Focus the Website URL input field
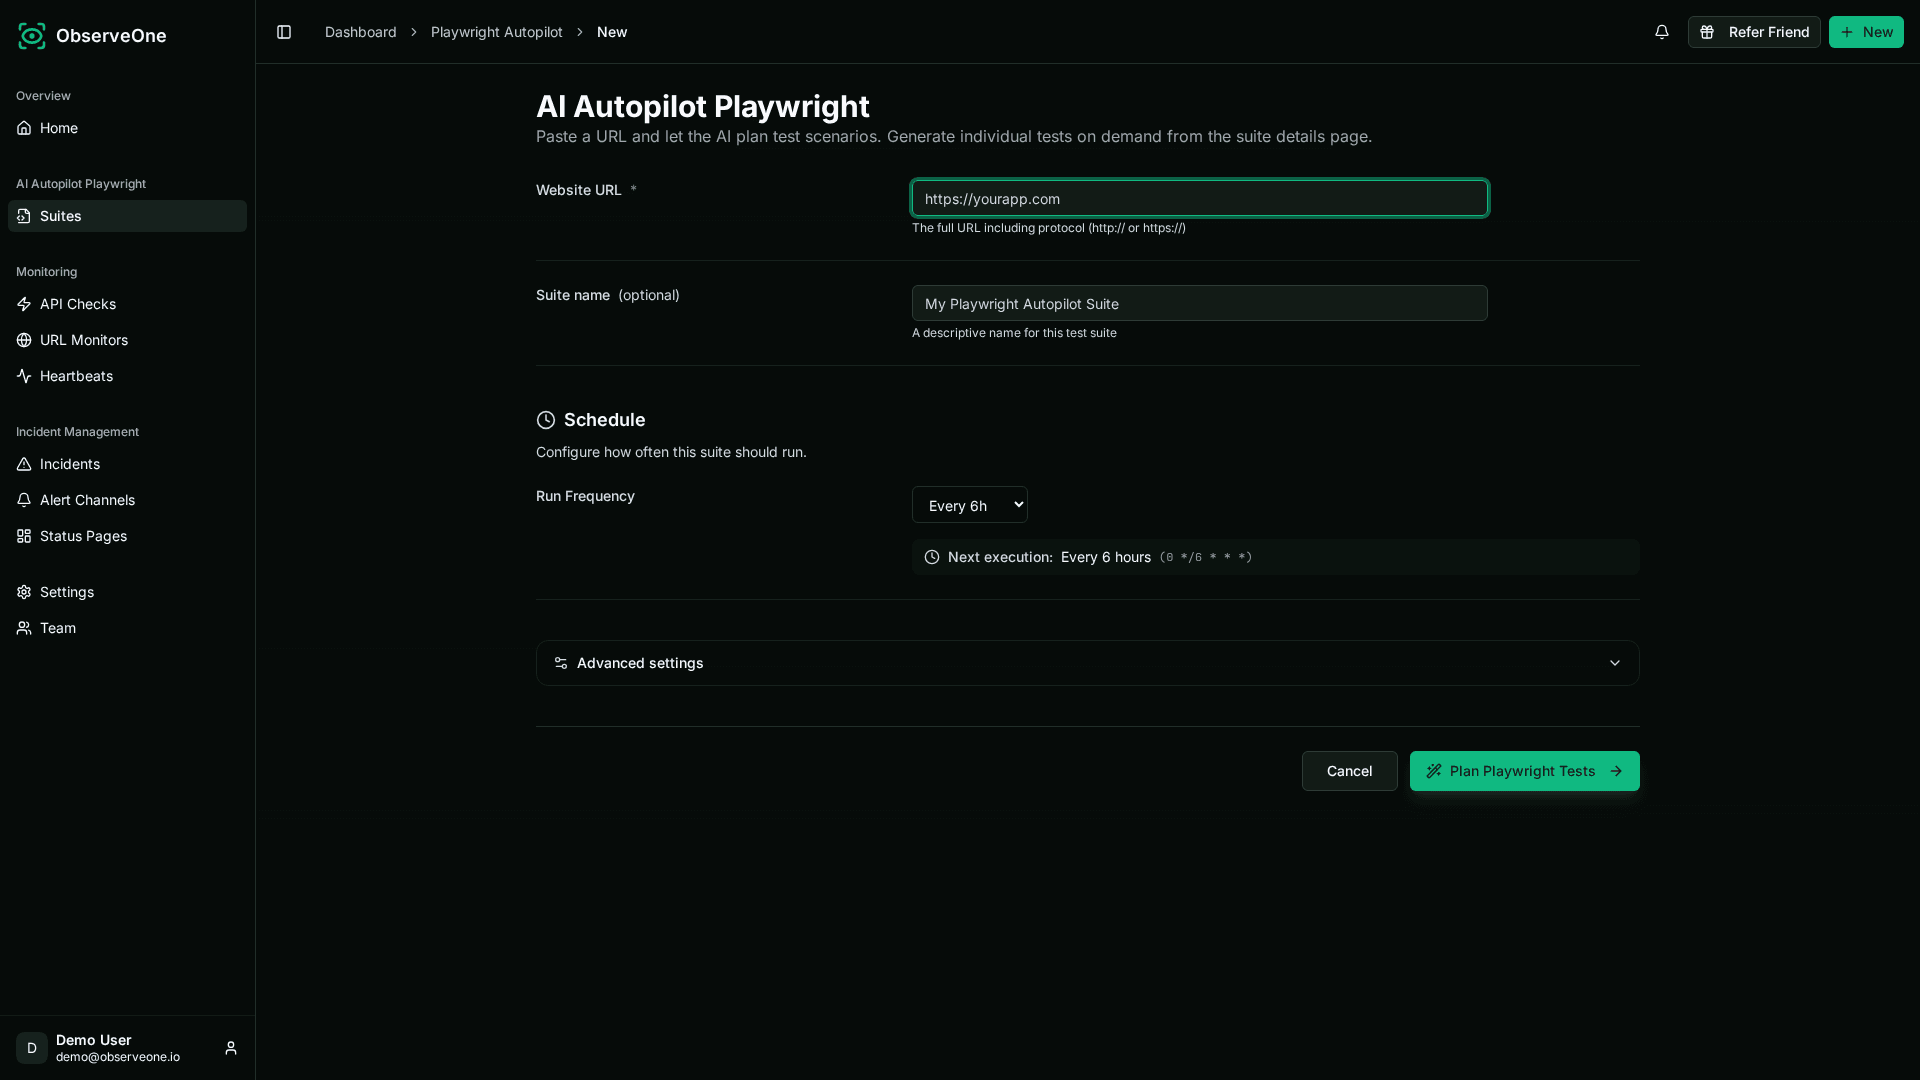The height and width of the screenshot is (1080, 1920). click(x=1199, y=198)
